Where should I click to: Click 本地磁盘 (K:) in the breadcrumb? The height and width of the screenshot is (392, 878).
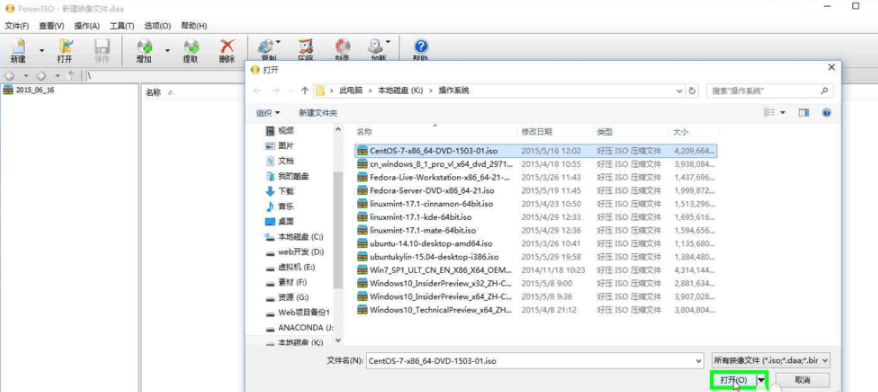[x=400, y=91]
